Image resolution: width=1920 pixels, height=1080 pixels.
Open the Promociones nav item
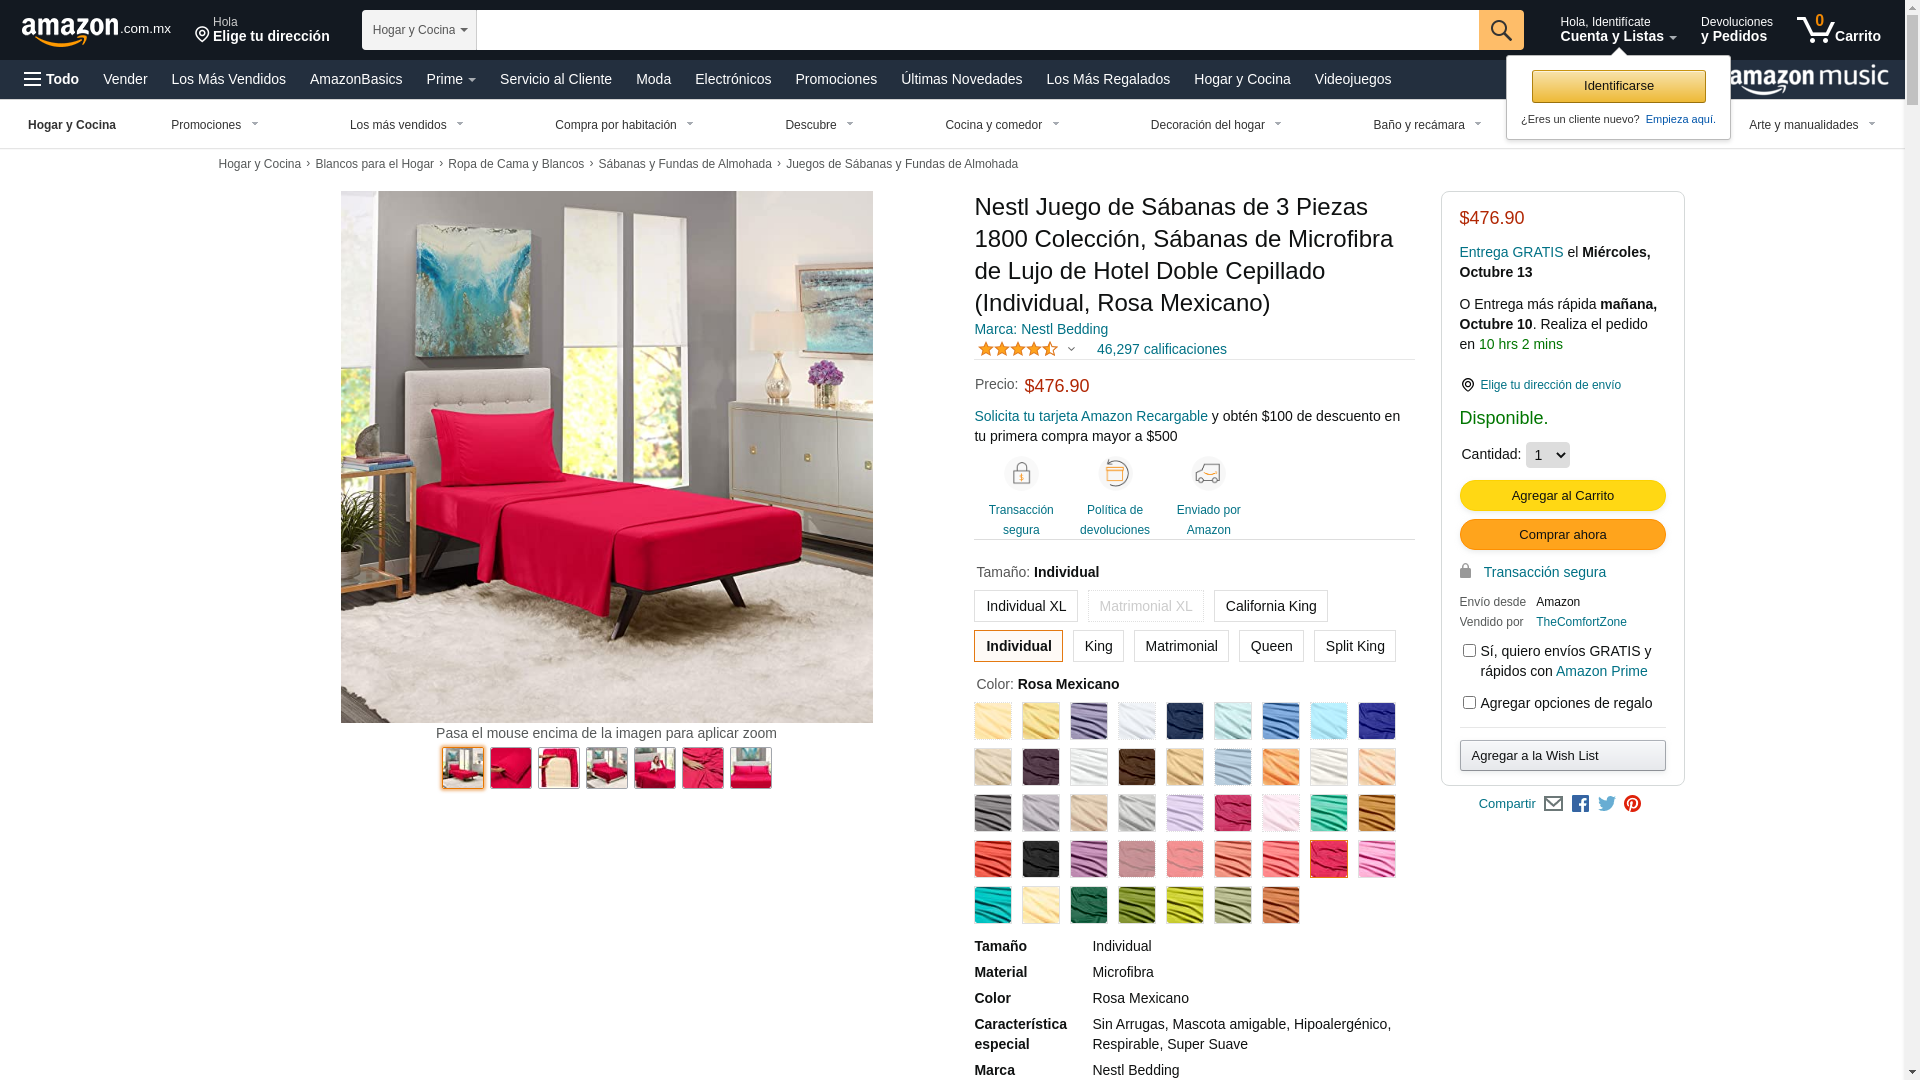pos(836,79)
